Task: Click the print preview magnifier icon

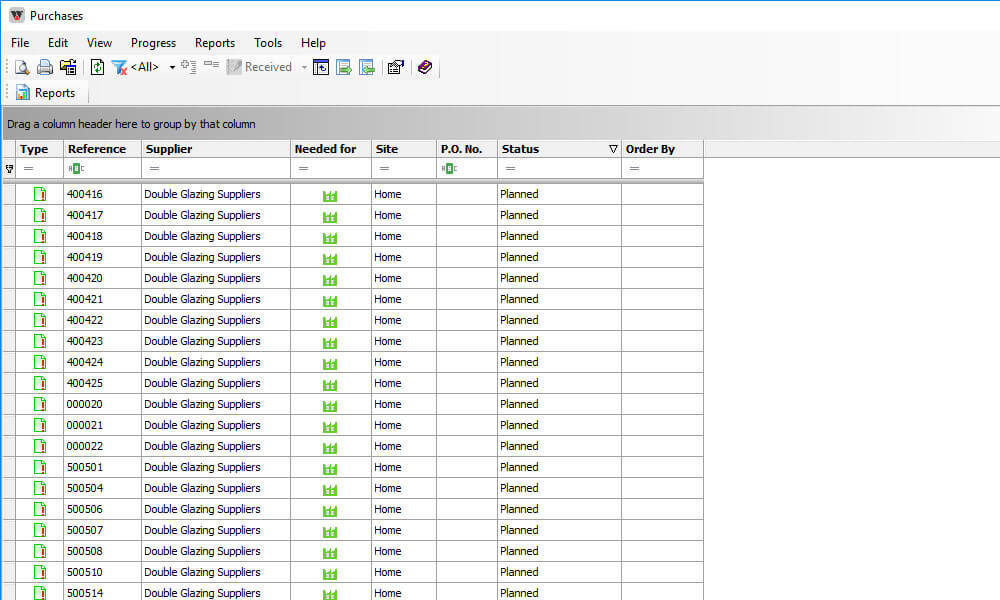Action: (22, 67)
